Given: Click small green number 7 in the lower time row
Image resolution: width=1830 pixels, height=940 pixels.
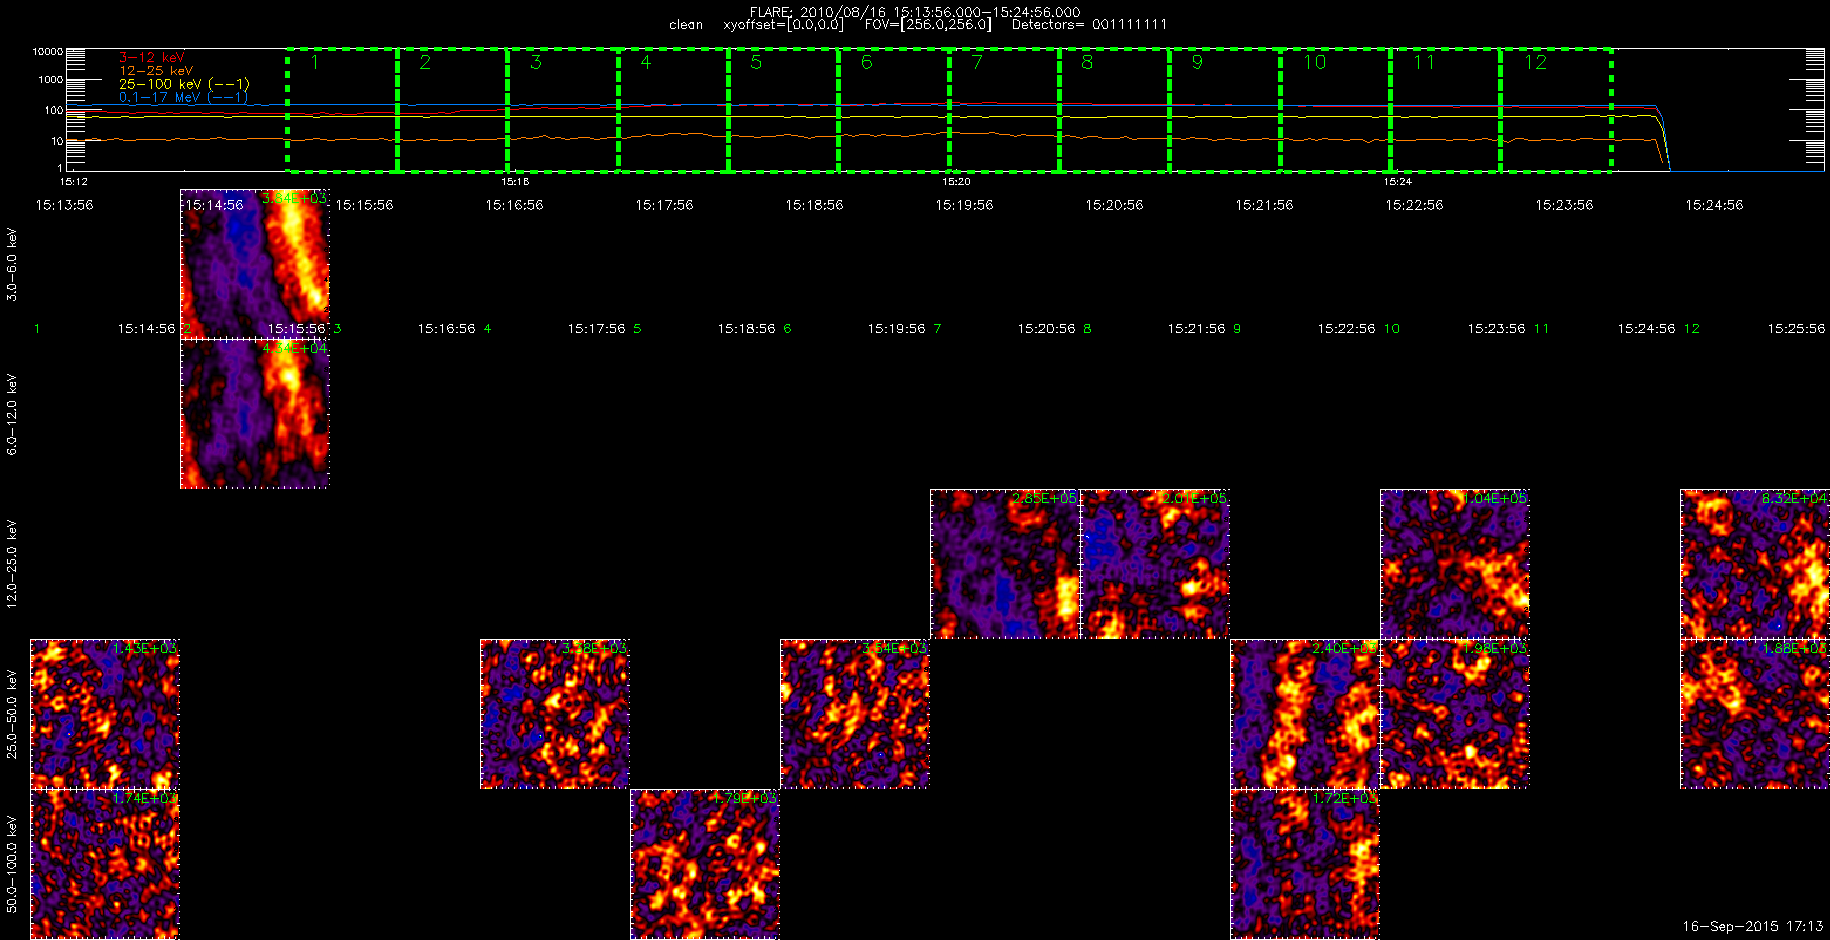Looking at the screenshot, I should point(937,328).
